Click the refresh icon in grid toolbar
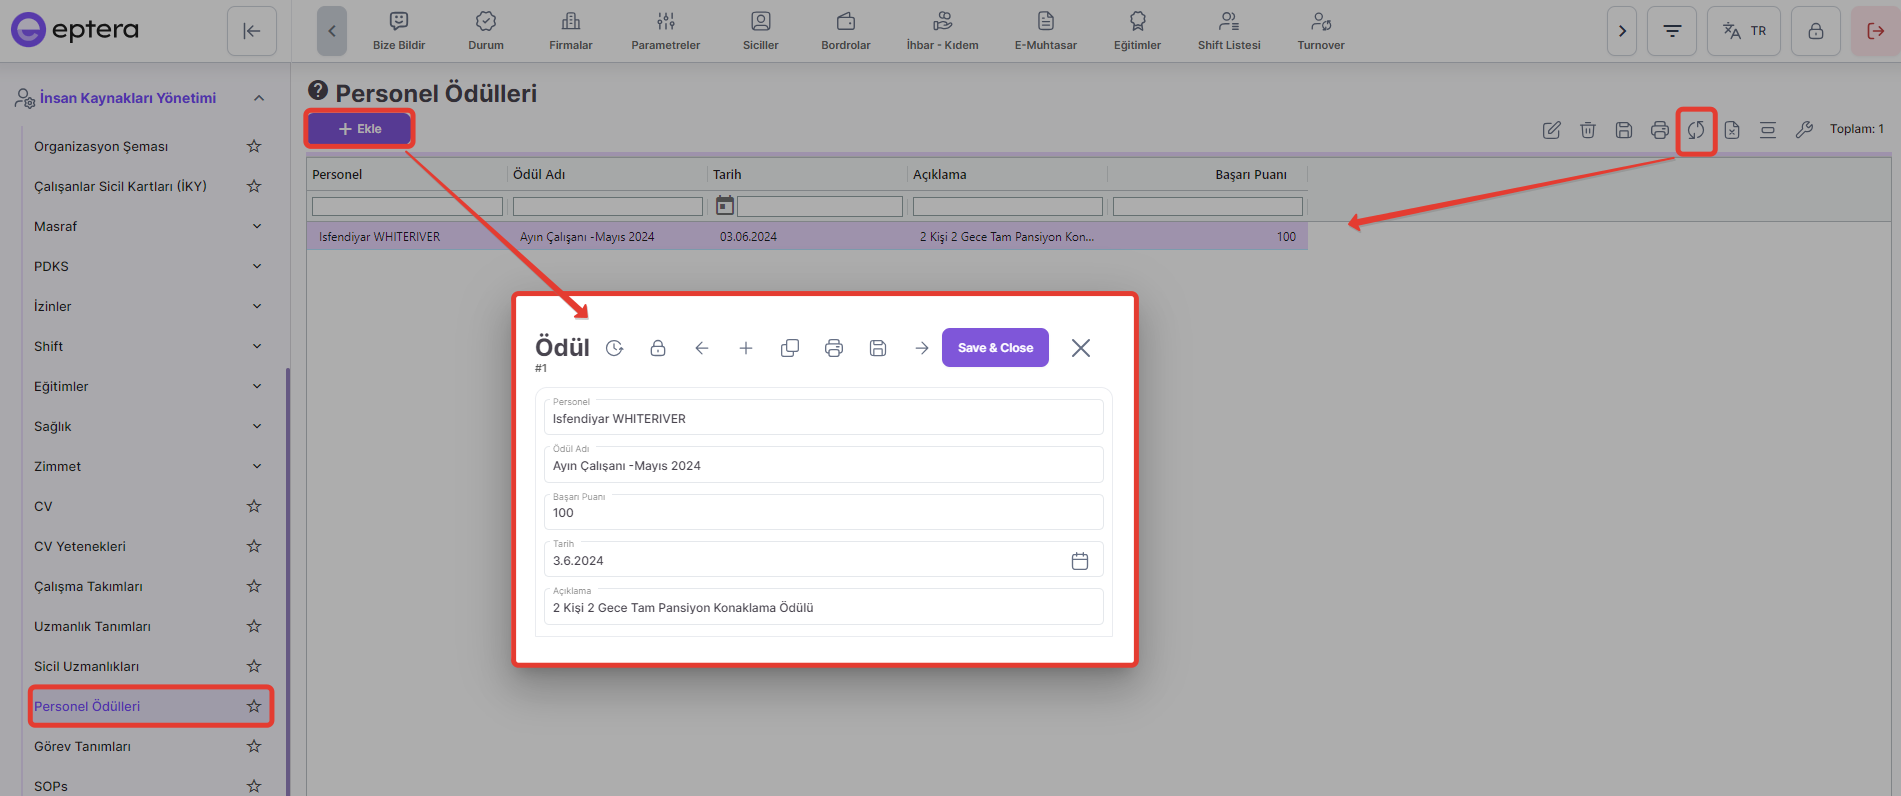 coord(1696,130)
